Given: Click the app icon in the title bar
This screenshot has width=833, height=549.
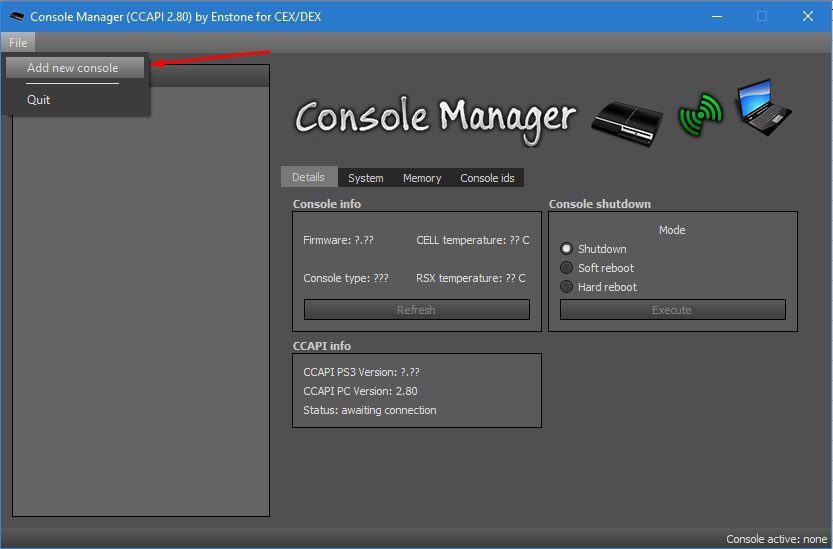Looking at the screenshot, I should tap(16, 16).
